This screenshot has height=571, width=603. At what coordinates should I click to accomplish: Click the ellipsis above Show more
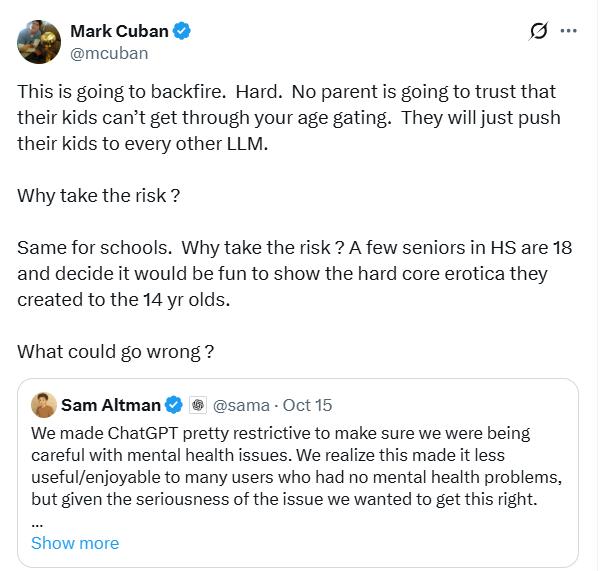pos(37,521)
